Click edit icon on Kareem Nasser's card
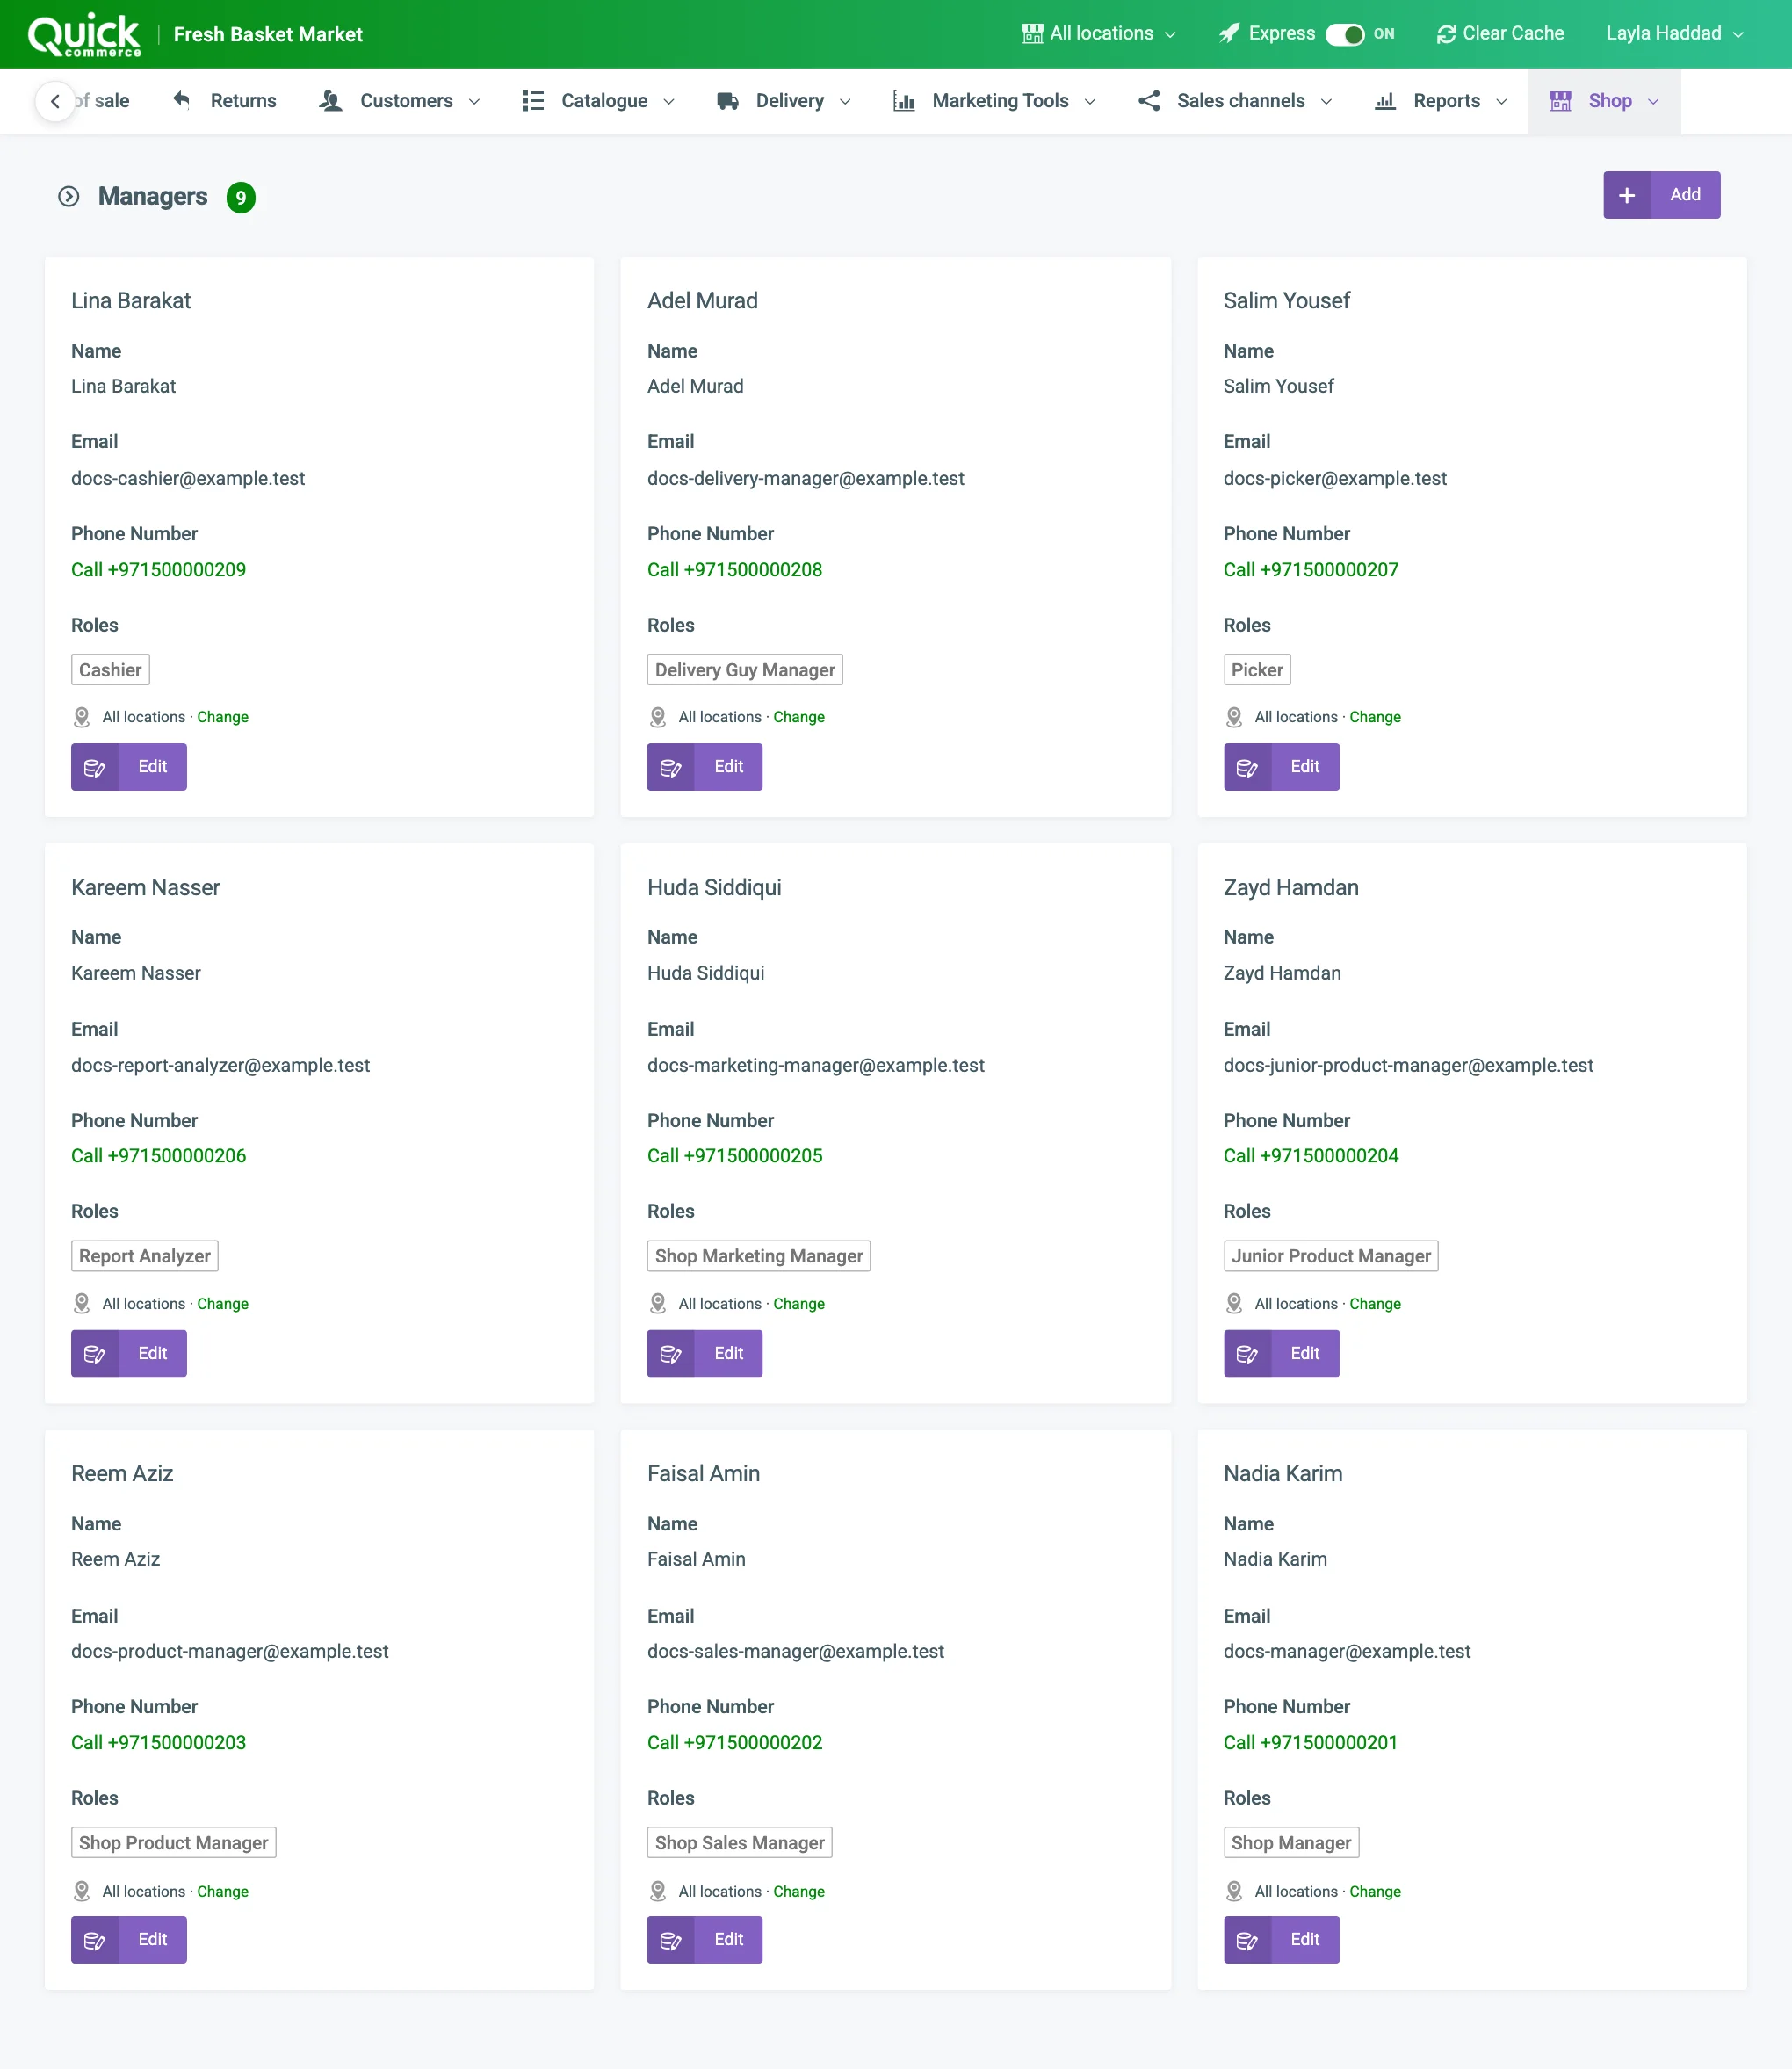 (95, 1353)
